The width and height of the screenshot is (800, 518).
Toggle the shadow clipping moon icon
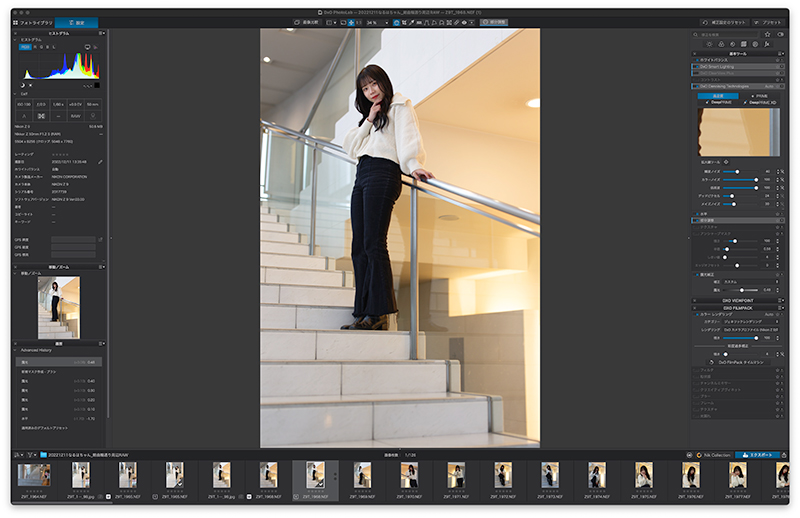(x=23, y=85)
